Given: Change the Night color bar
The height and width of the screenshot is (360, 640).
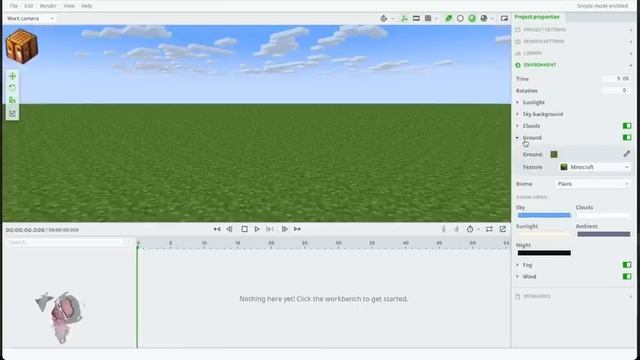Looking at the screenshot, I should [544, 253].
